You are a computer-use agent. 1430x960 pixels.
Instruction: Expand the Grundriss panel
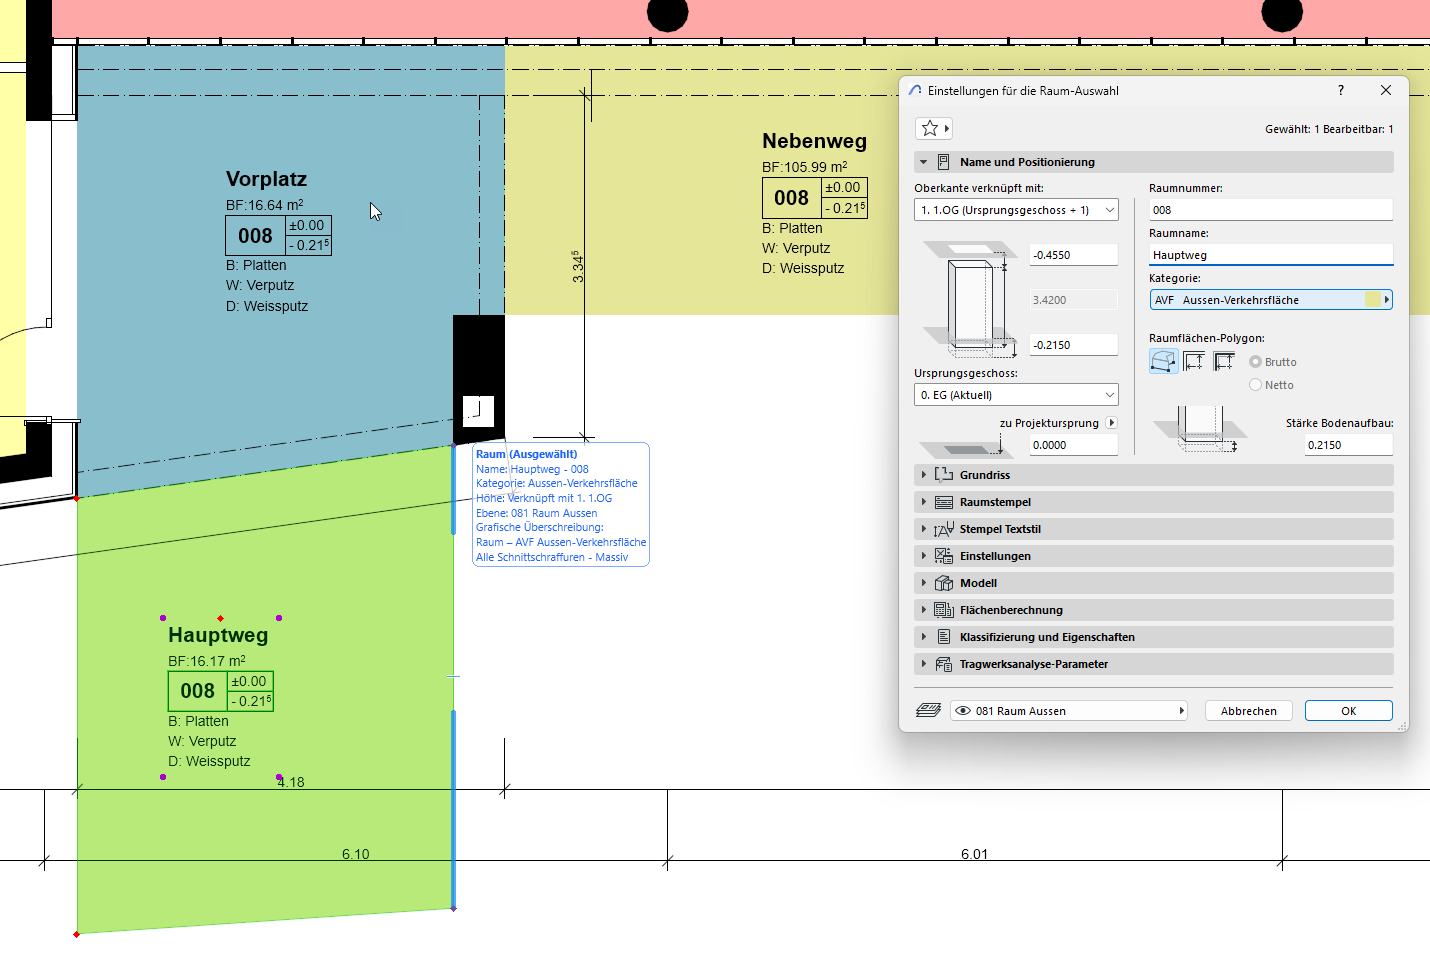click(985, 475)
